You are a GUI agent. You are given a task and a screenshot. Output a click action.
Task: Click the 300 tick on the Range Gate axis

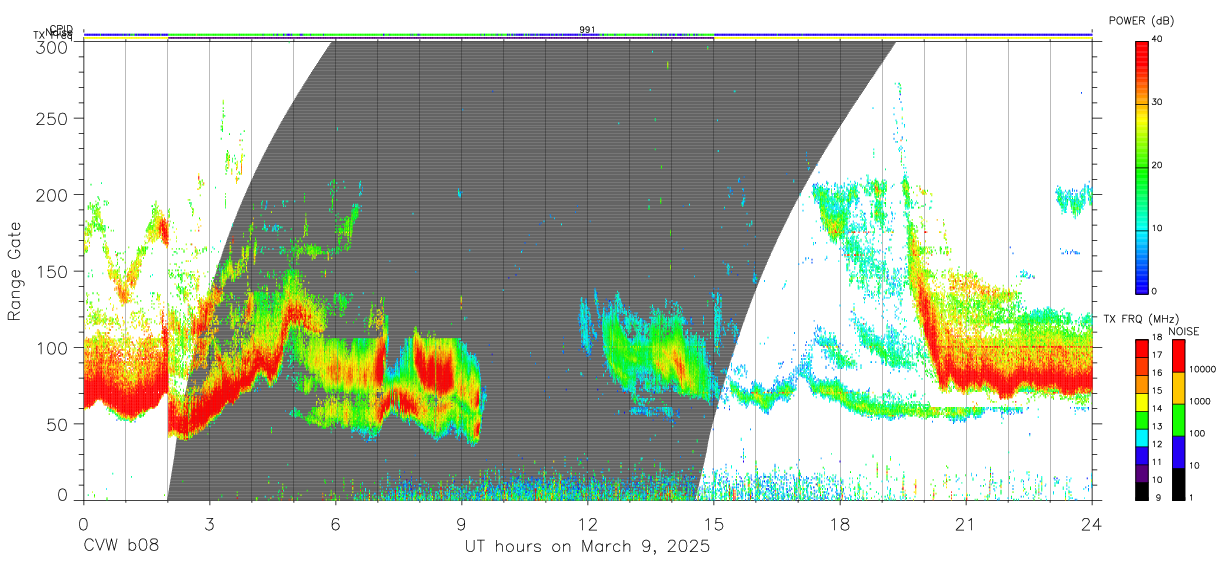[x=53, y=47]
